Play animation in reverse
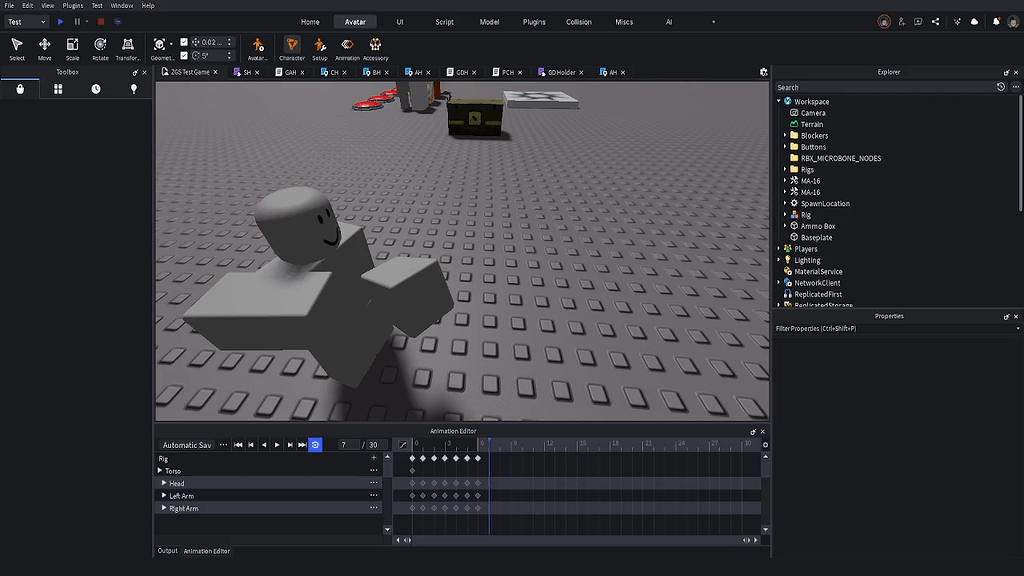 (264, 445)
